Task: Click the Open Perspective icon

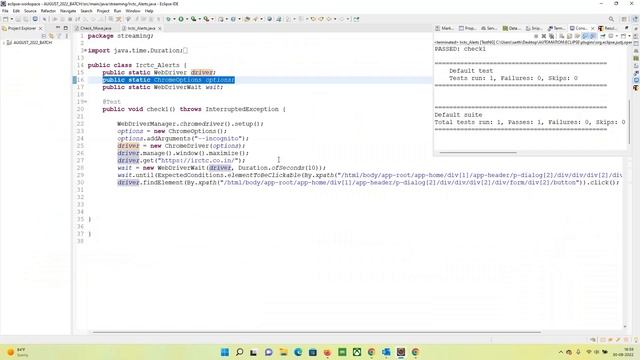Action: click(x=624, y=19)
